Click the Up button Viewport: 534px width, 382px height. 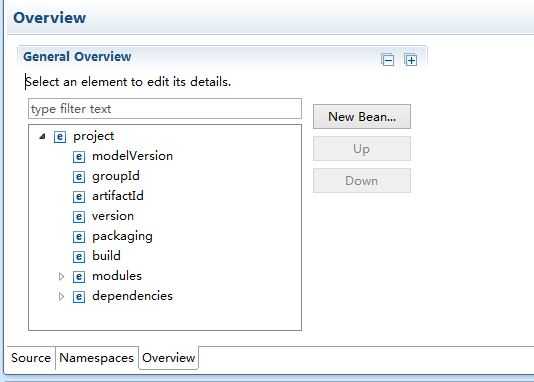pyautogui.click(x=362, y=149)
